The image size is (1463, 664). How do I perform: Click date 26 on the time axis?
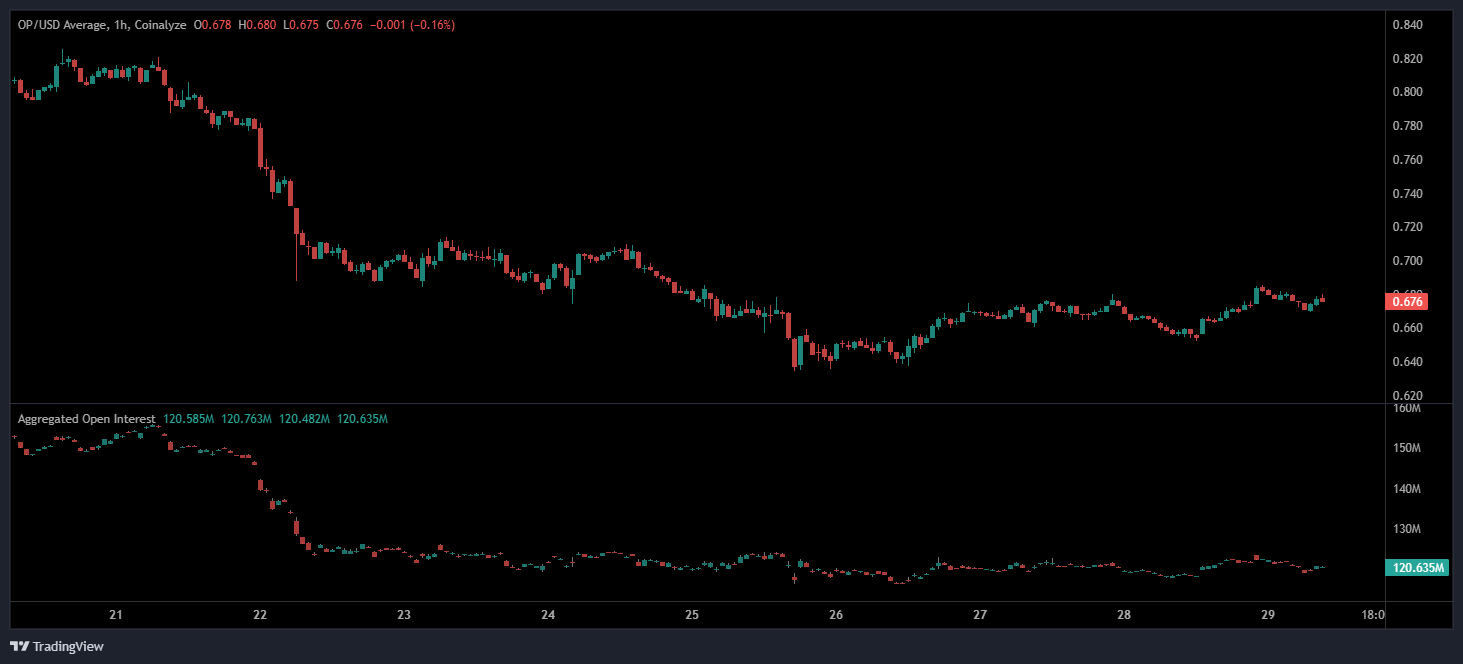point(836,615)
